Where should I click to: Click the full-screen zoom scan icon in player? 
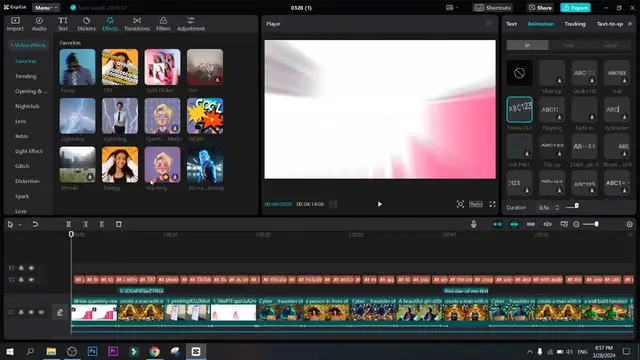(x=460, y=204)
